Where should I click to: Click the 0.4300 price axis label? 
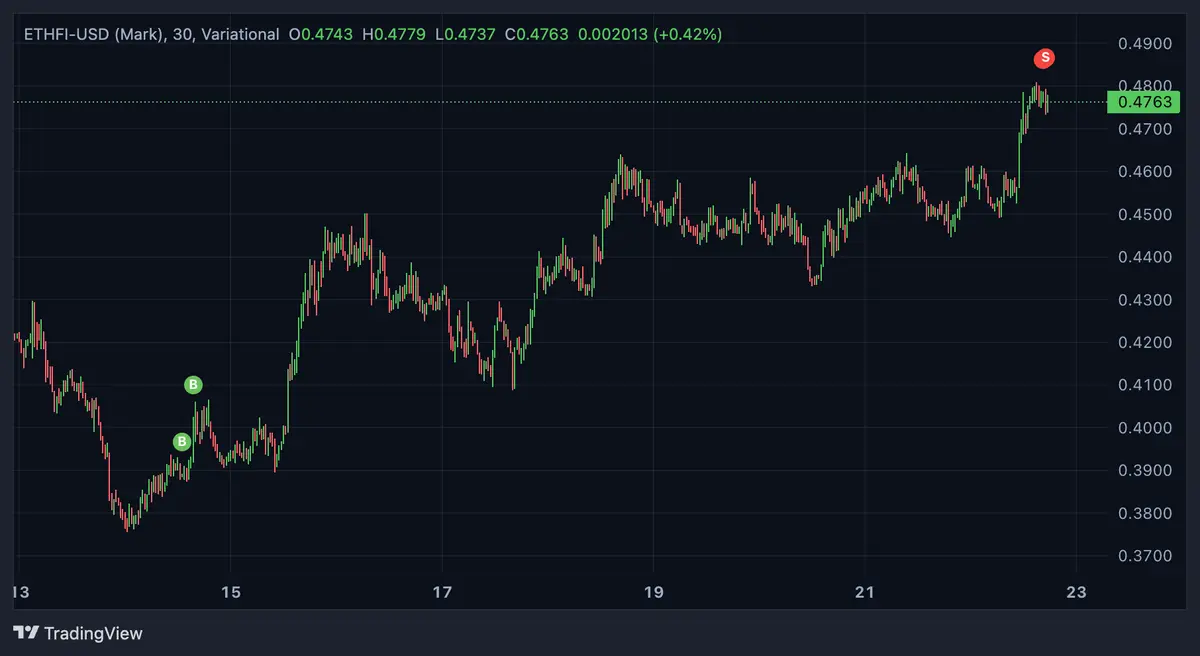click(1146, 300)
